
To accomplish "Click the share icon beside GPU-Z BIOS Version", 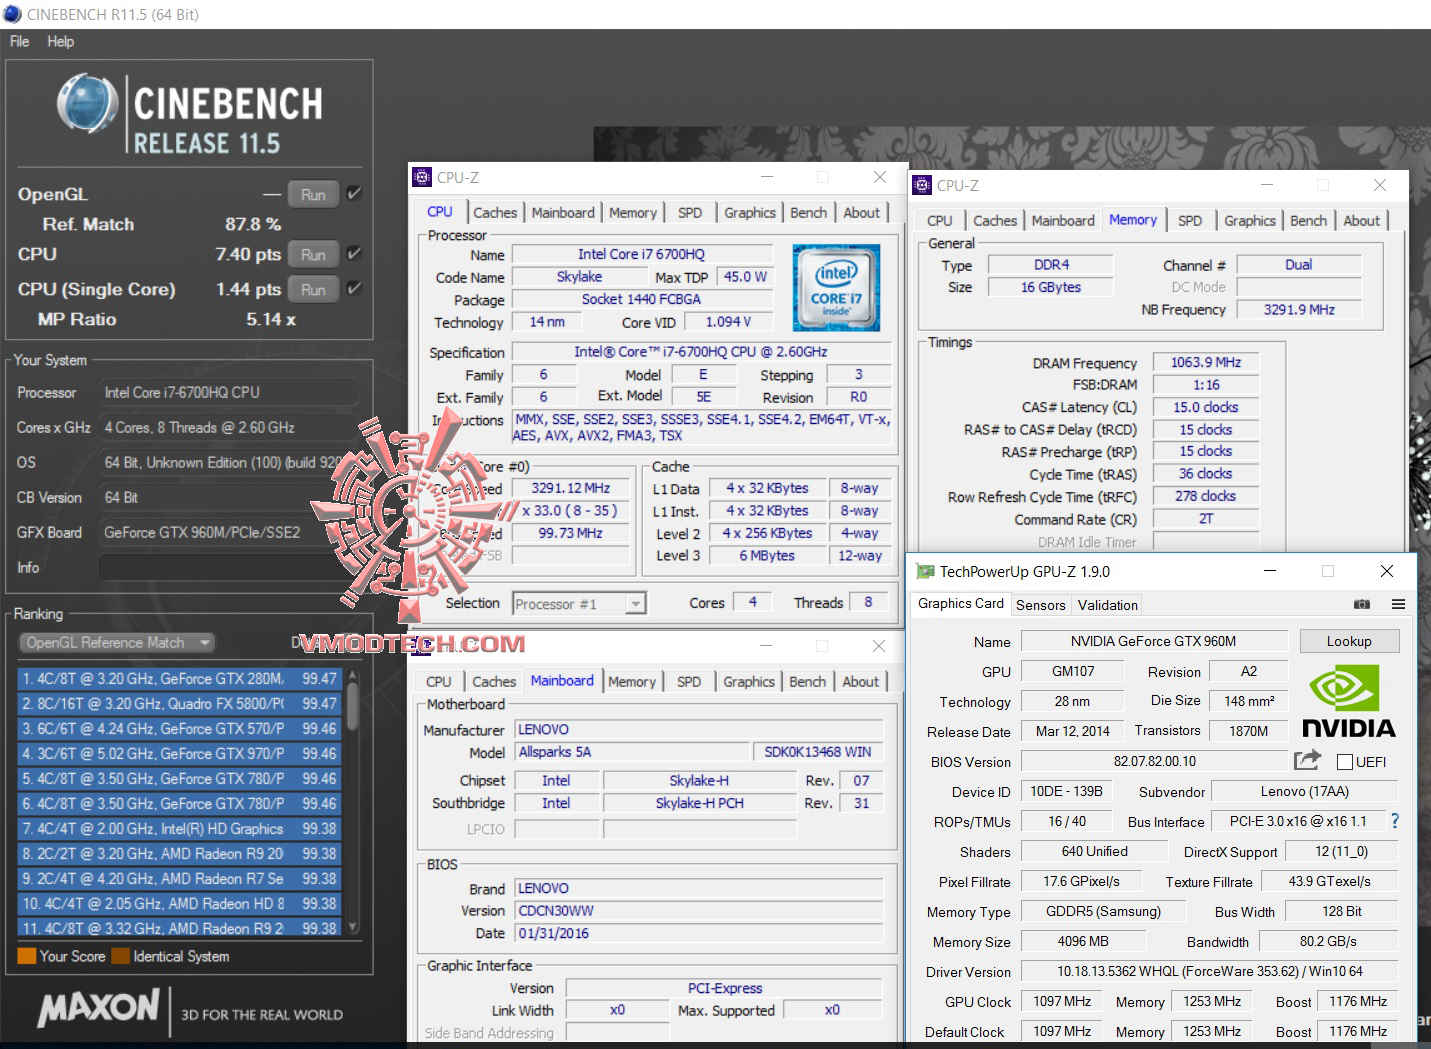I will (x=1307, y=760).
